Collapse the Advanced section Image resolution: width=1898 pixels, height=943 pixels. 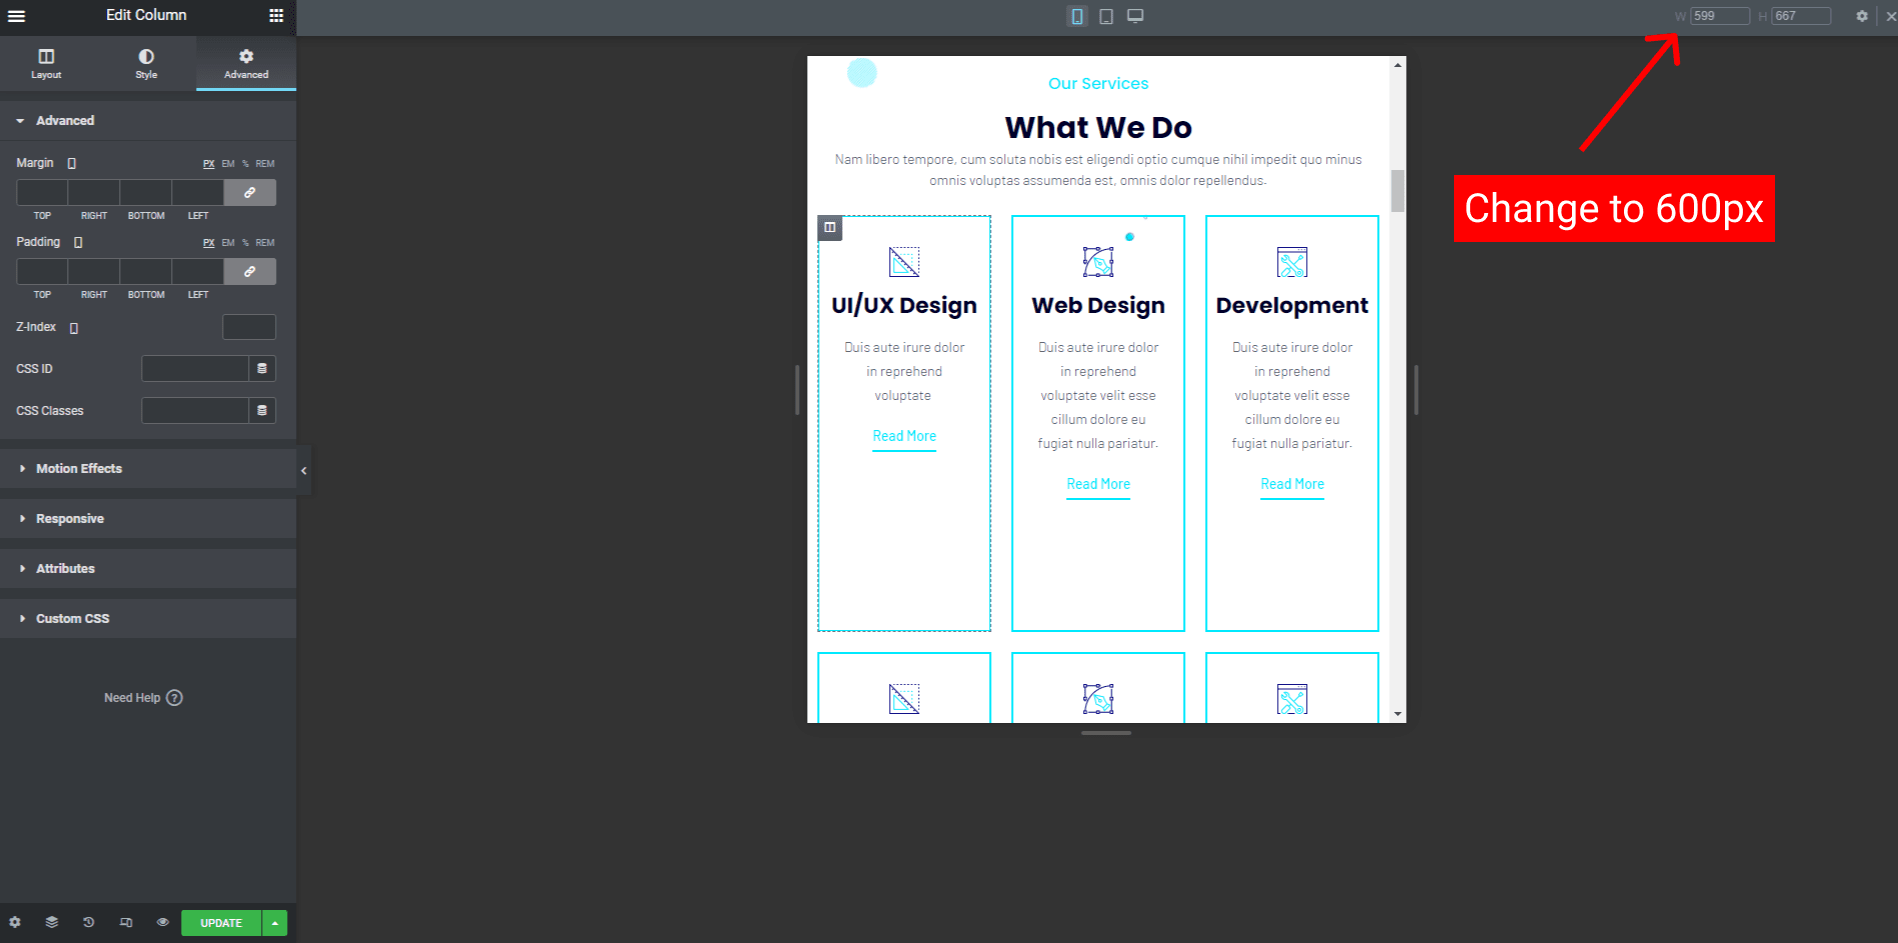[148, 120]
